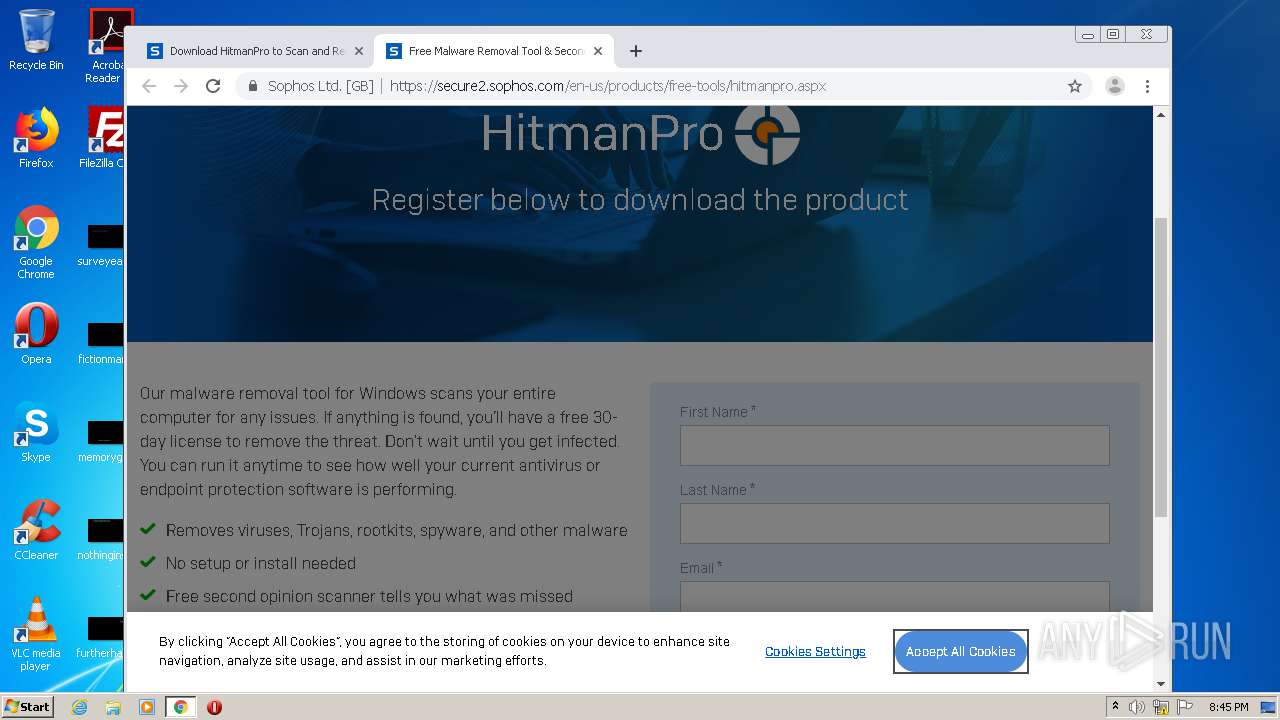Accept All Cookies

tap(960, 651)
